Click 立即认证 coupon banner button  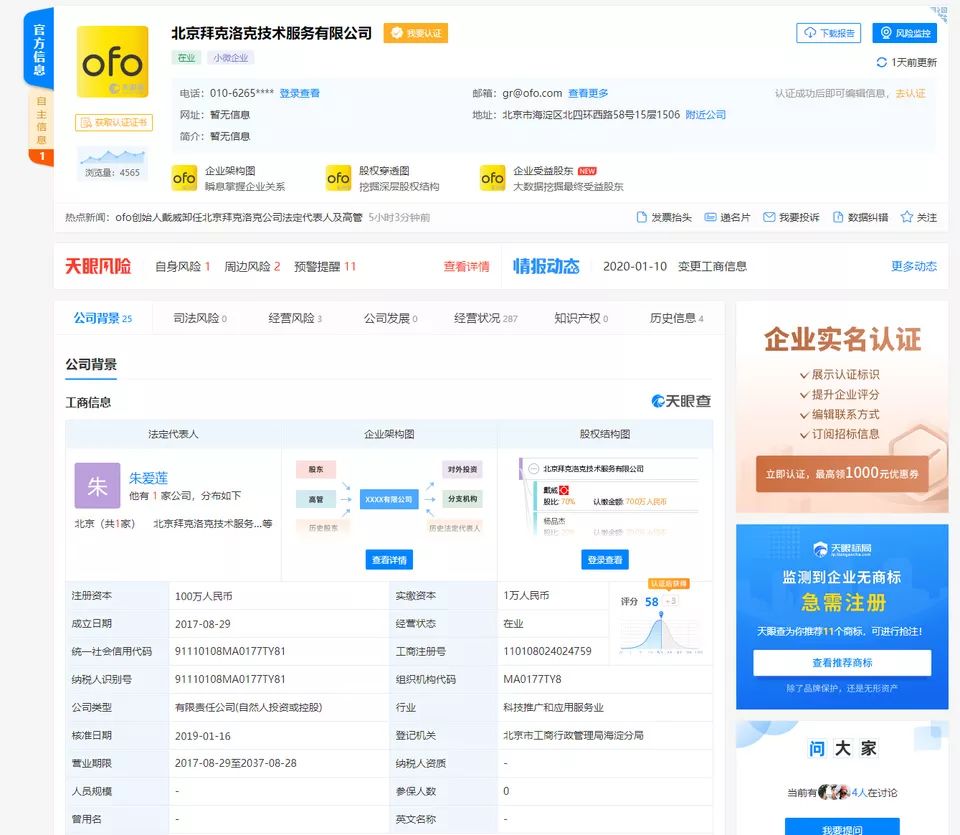click(x=842, y=473)
